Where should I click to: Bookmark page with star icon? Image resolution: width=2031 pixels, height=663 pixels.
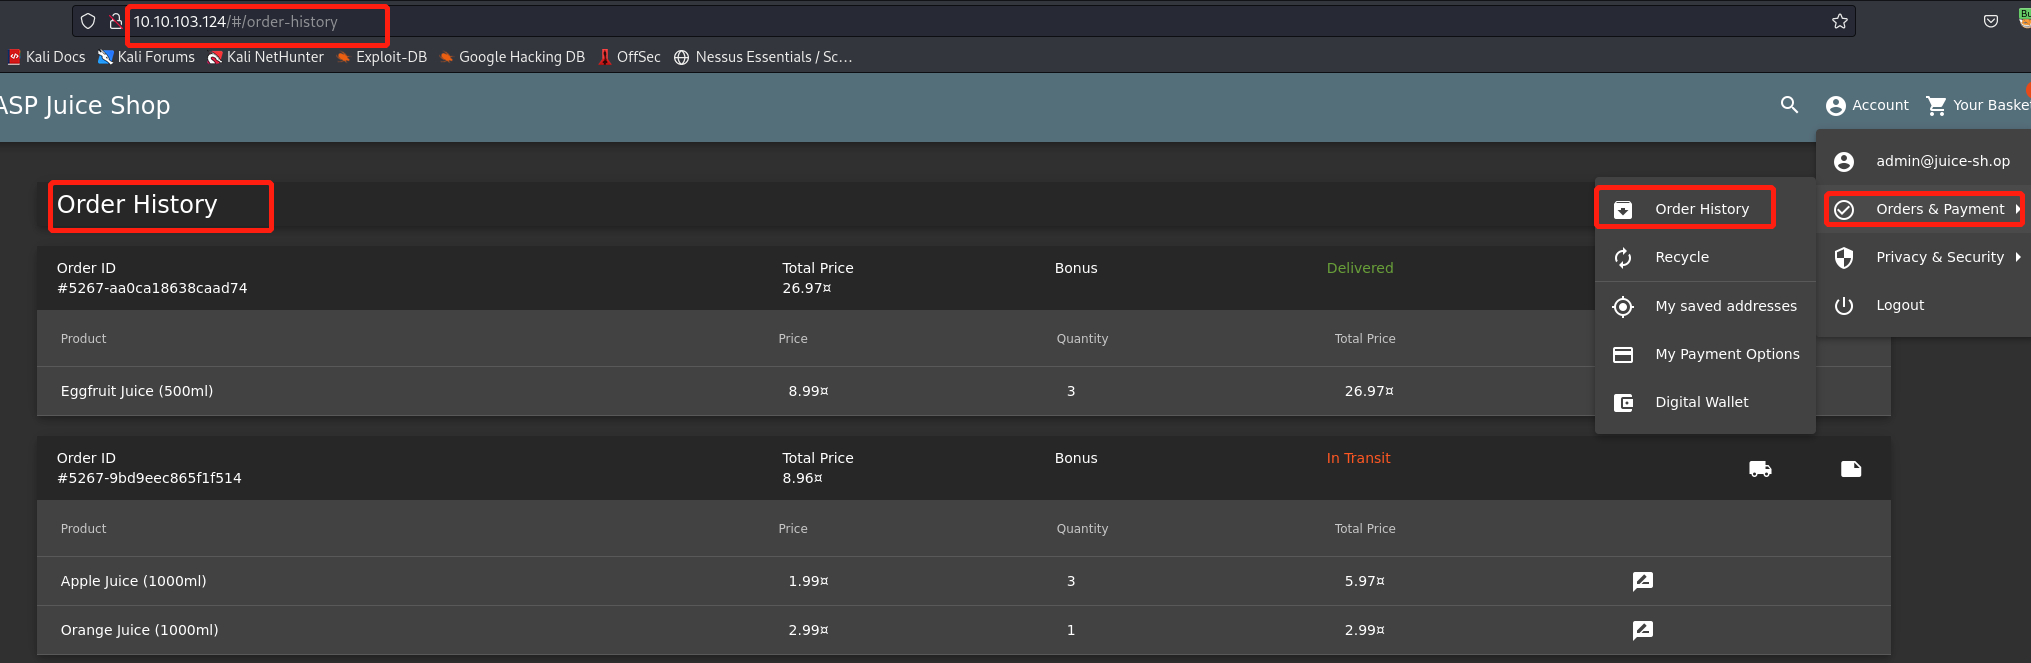click(x=1839, y=21)
